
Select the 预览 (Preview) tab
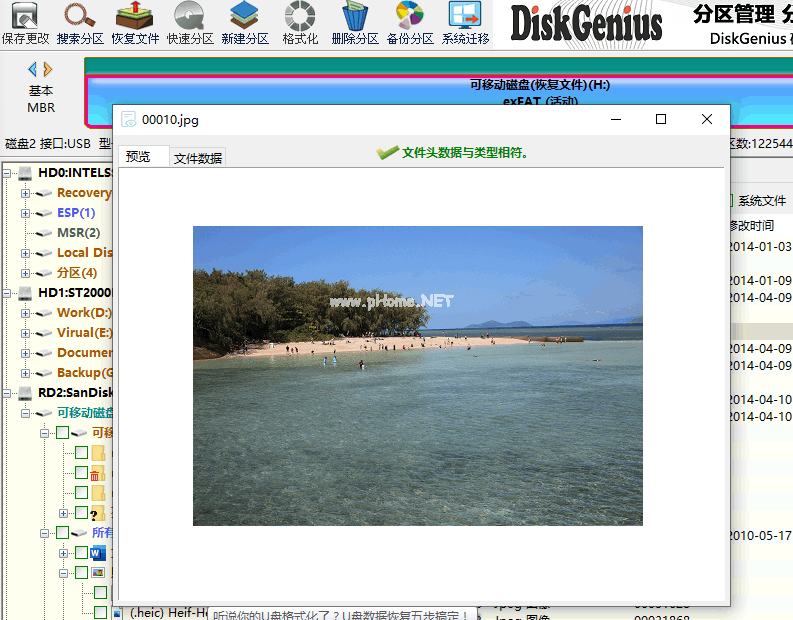pyautogui.click(x=138, y=157)
